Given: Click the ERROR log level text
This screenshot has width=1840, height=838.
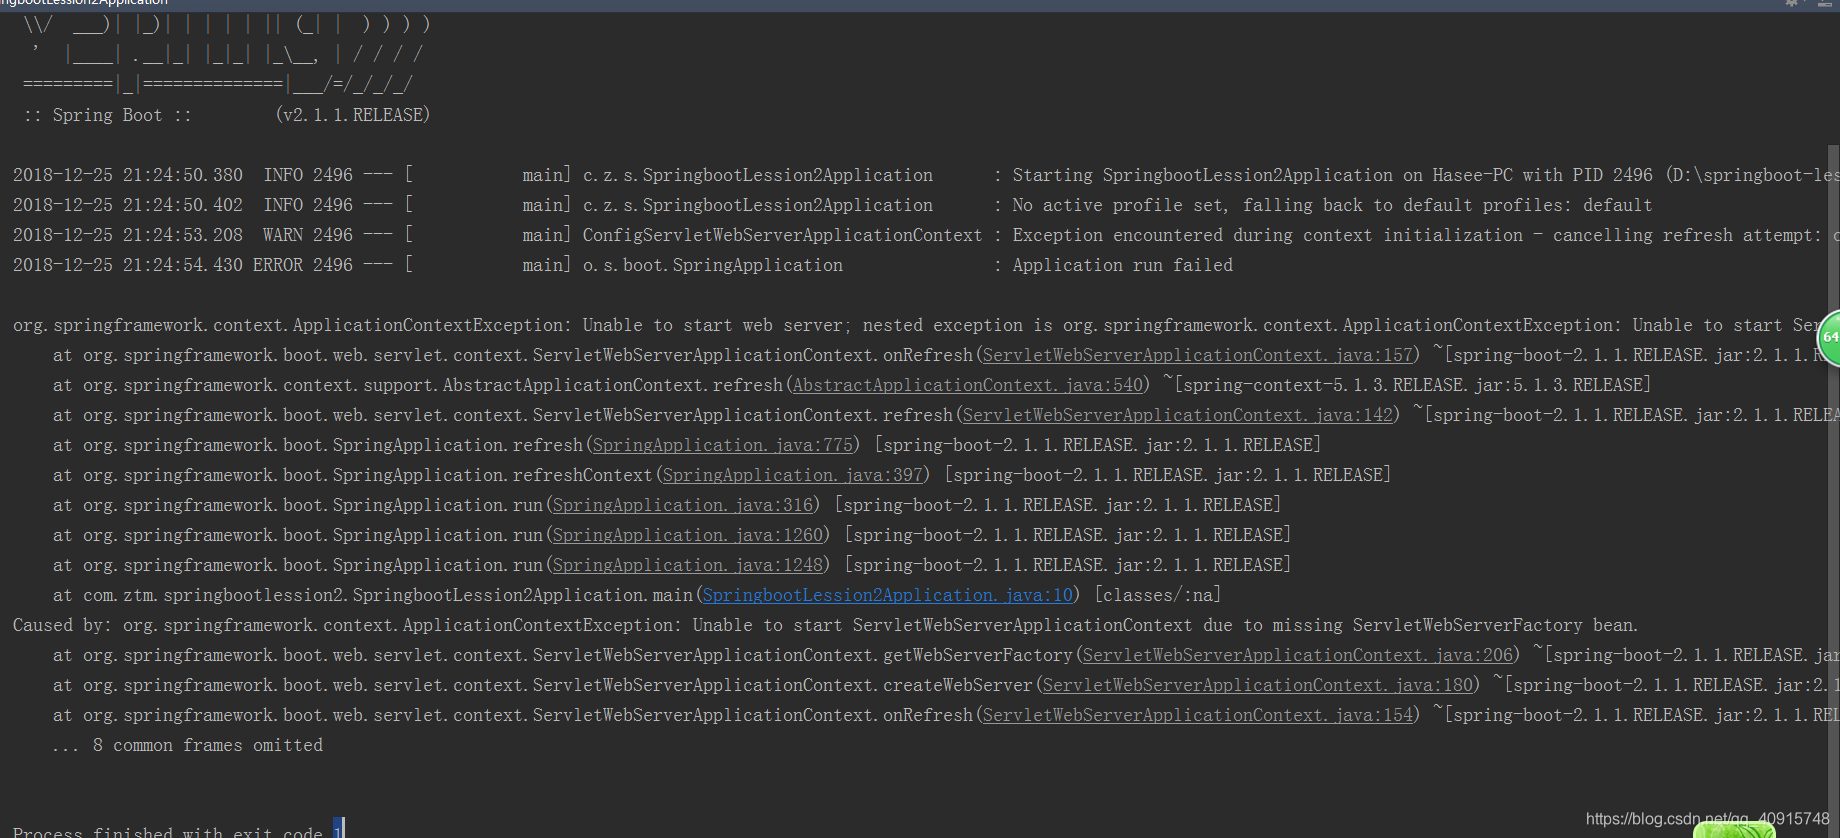Looking at the screenshot, I should click(277, 265).
